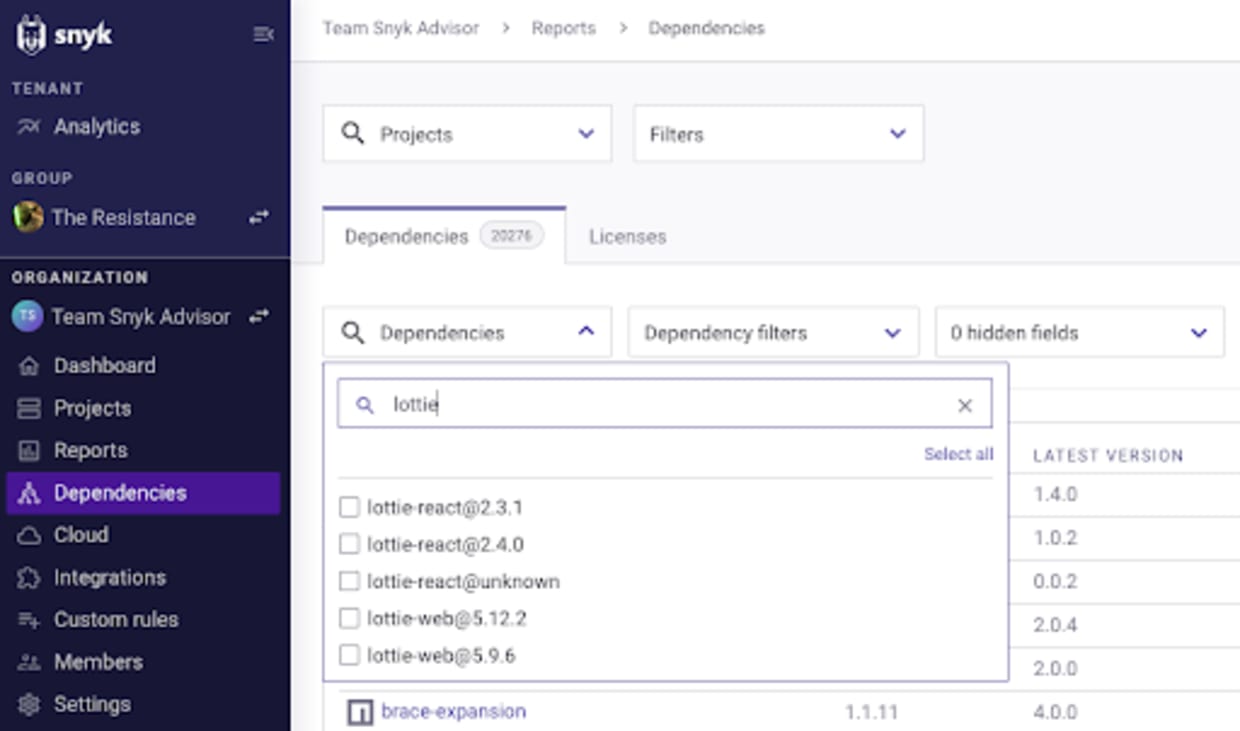Click the npm icon beside brace-expansion
Screen dimensions: 1240x731
(x=359, y=712)
